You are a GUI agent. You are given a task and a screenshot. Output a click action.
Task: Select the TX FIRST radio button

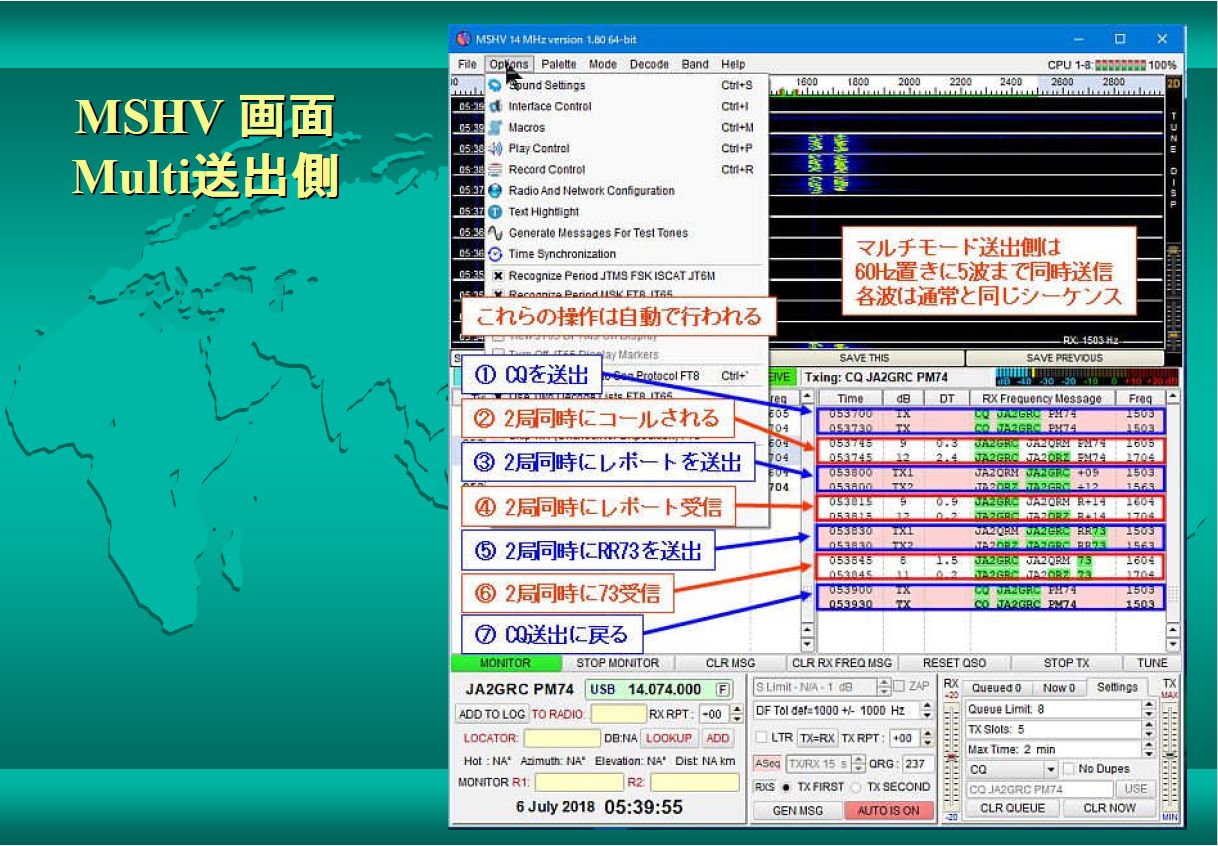788,787
